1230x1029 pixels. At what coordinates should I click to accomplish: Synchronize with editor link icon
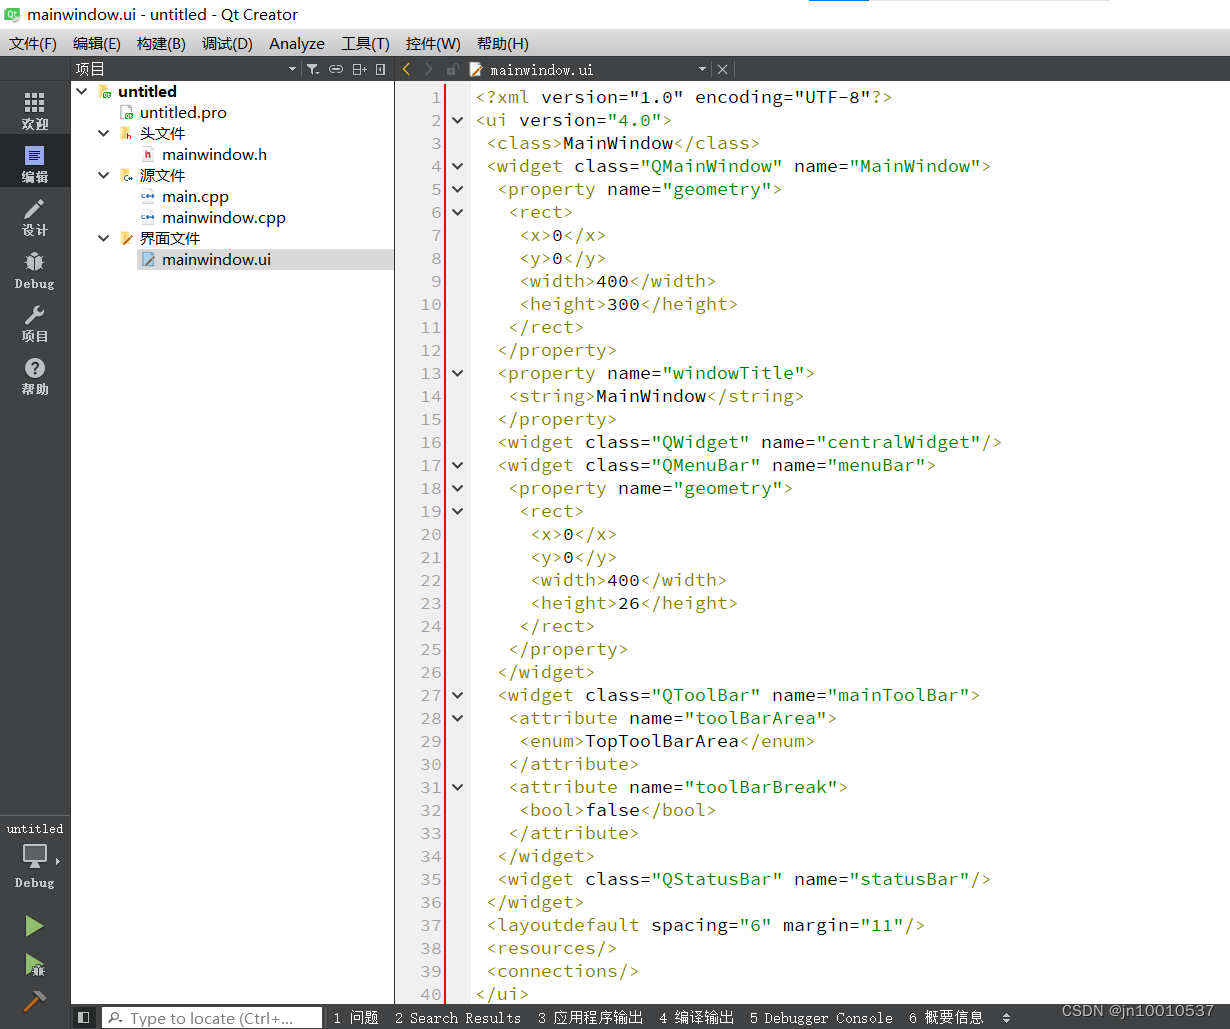tap(336, 69)
